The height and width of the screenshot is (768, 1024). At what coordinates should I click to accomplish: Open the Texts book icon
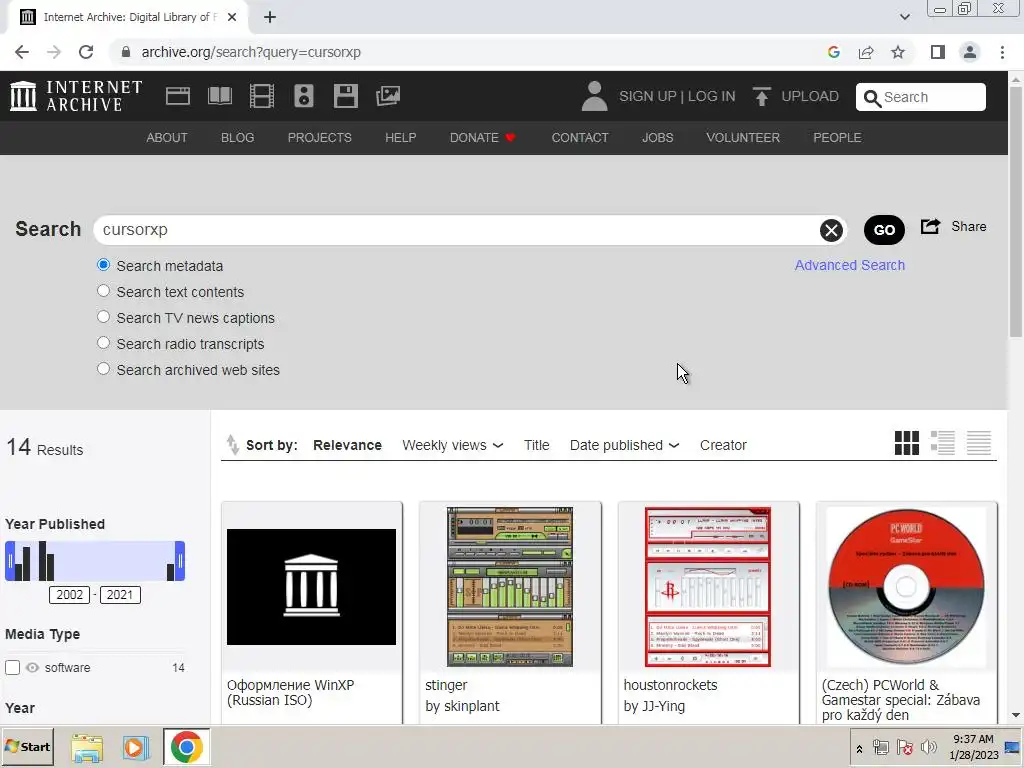pos(219,96)
